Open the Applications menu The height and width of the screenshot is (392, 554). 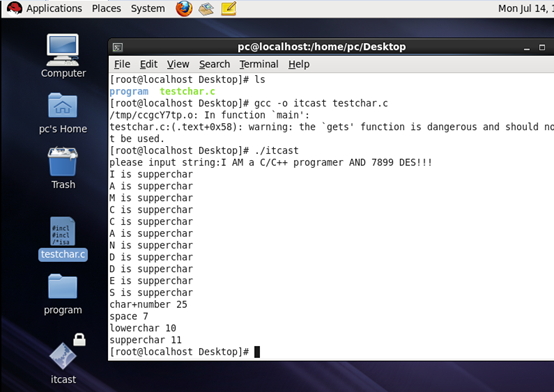click(54, 8)
